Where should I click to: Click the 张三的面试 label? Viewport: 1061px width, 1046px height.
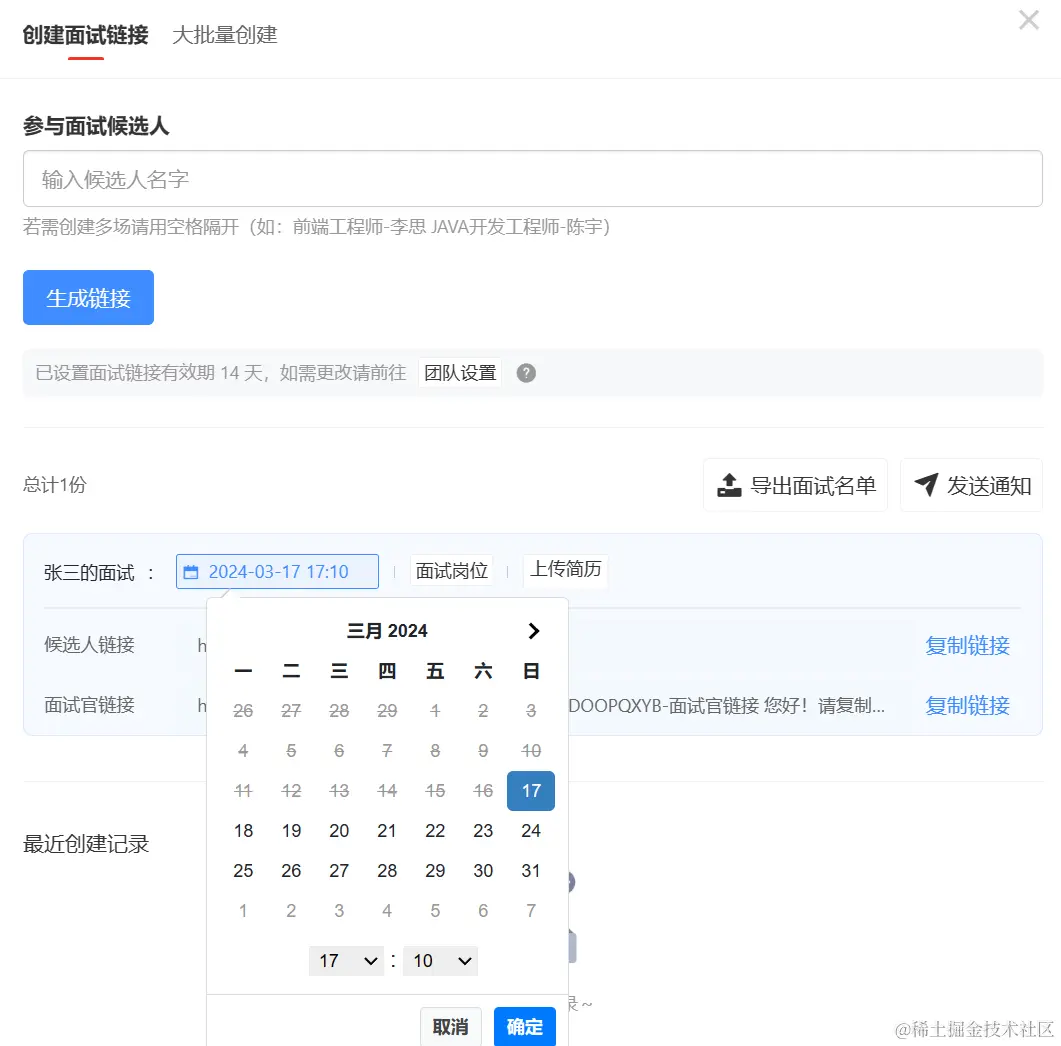(x=89, y=573)
